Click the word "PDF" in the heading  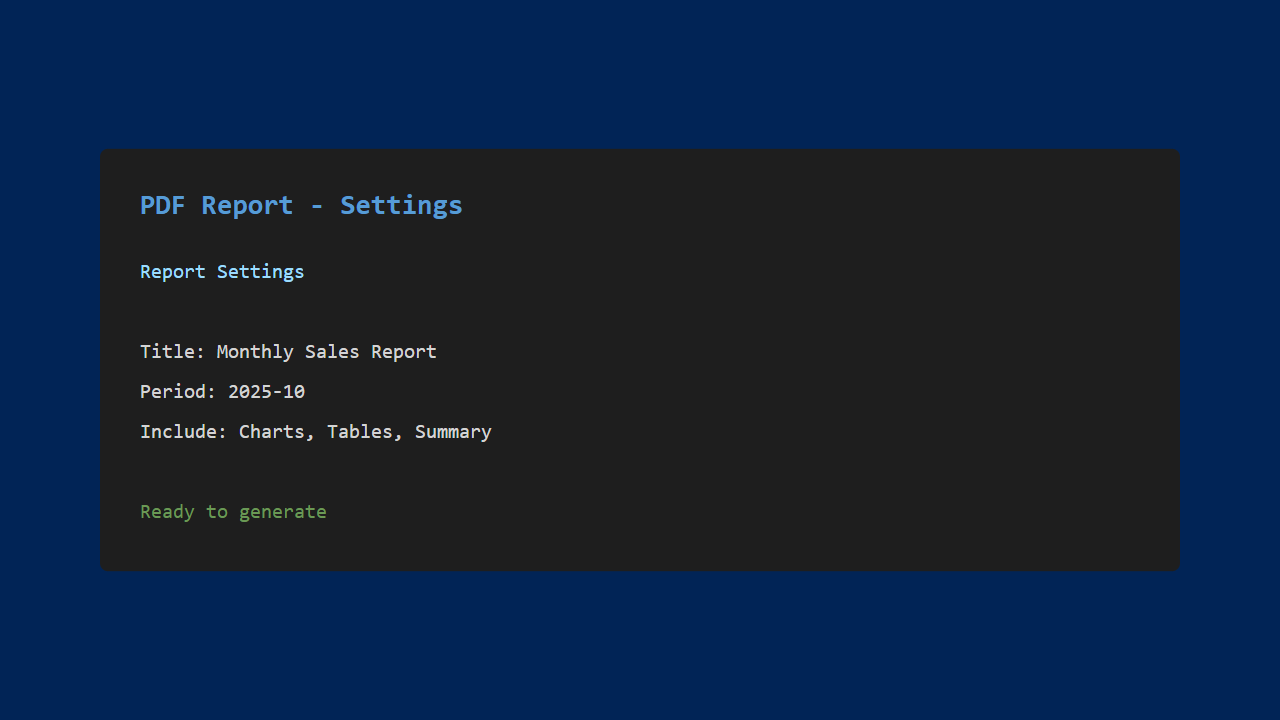[x=163, y=205]
